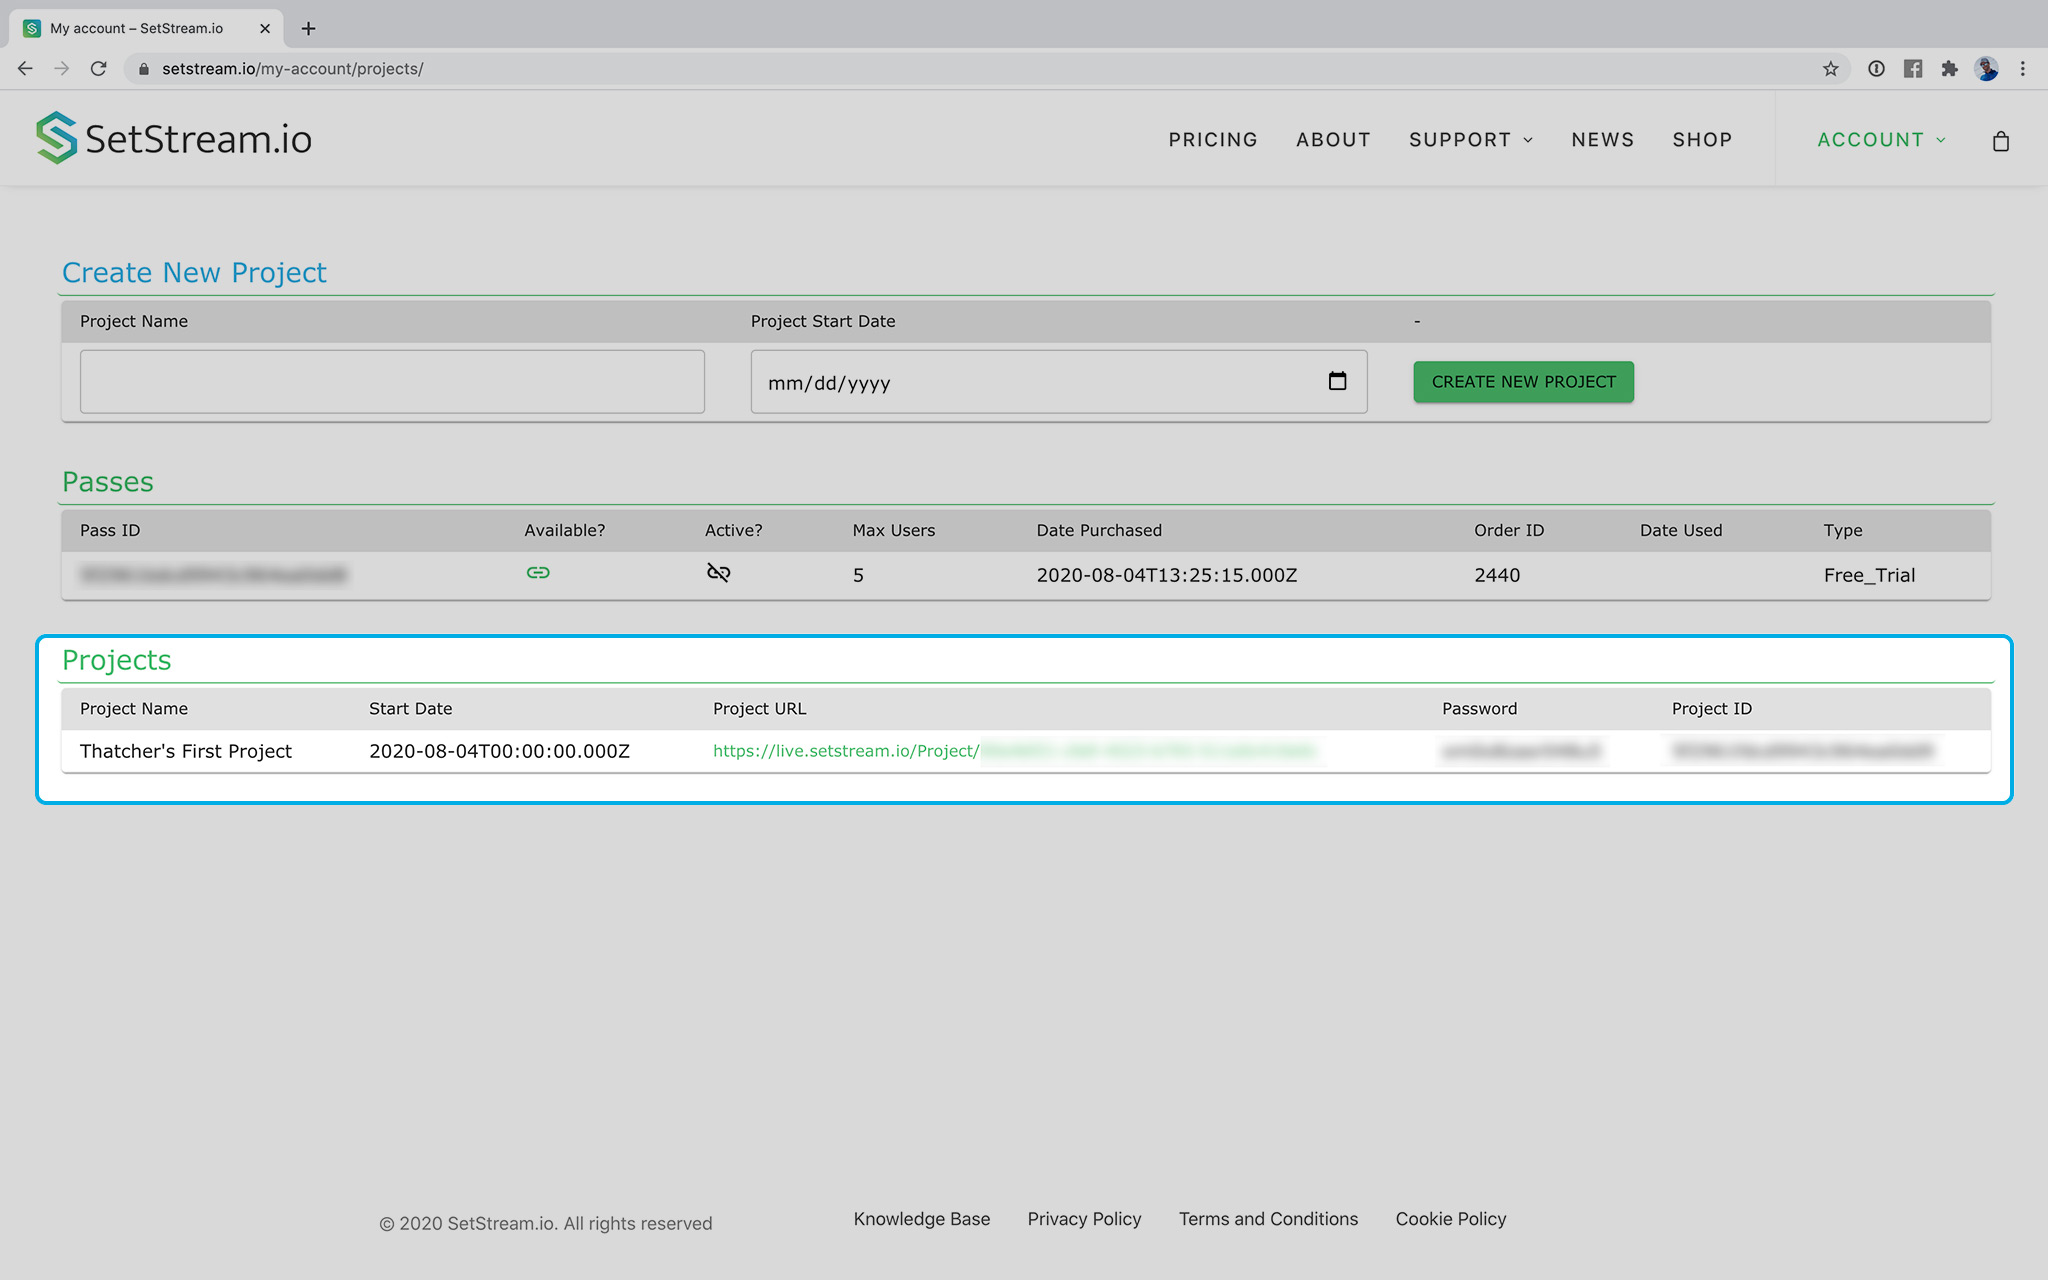Click the SetStream.io logo
2048x1280 pixels.
point(174,138)
